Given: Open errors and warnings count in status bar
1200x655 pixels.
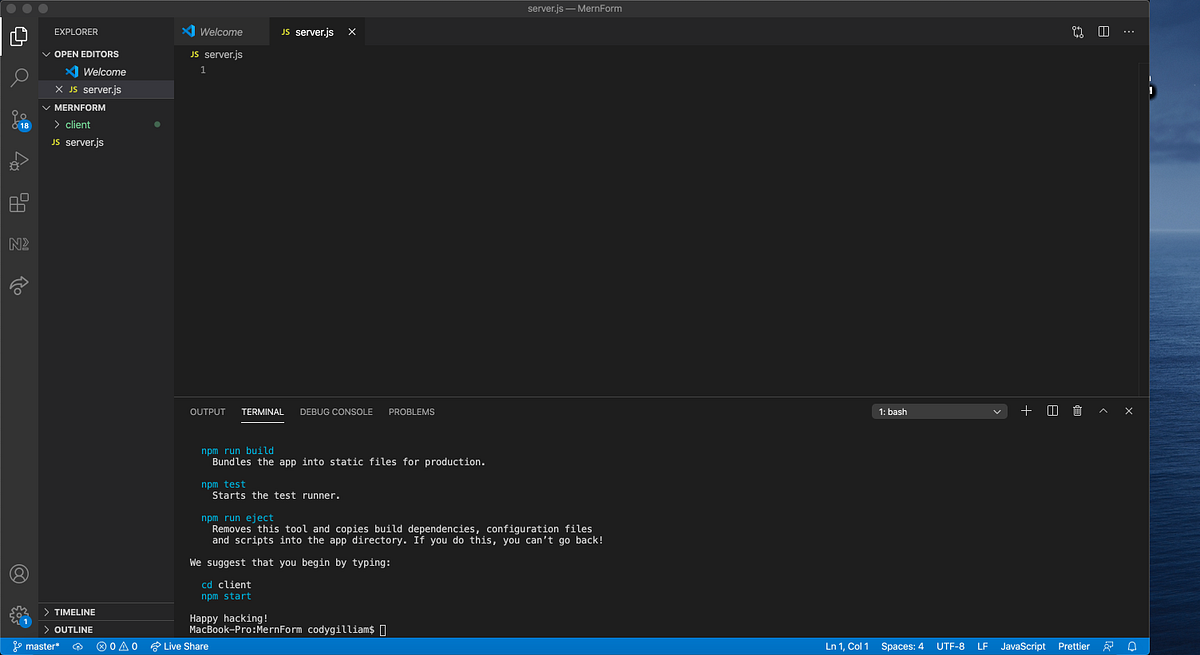Looking at the screenshot, I should coord(117,647).
